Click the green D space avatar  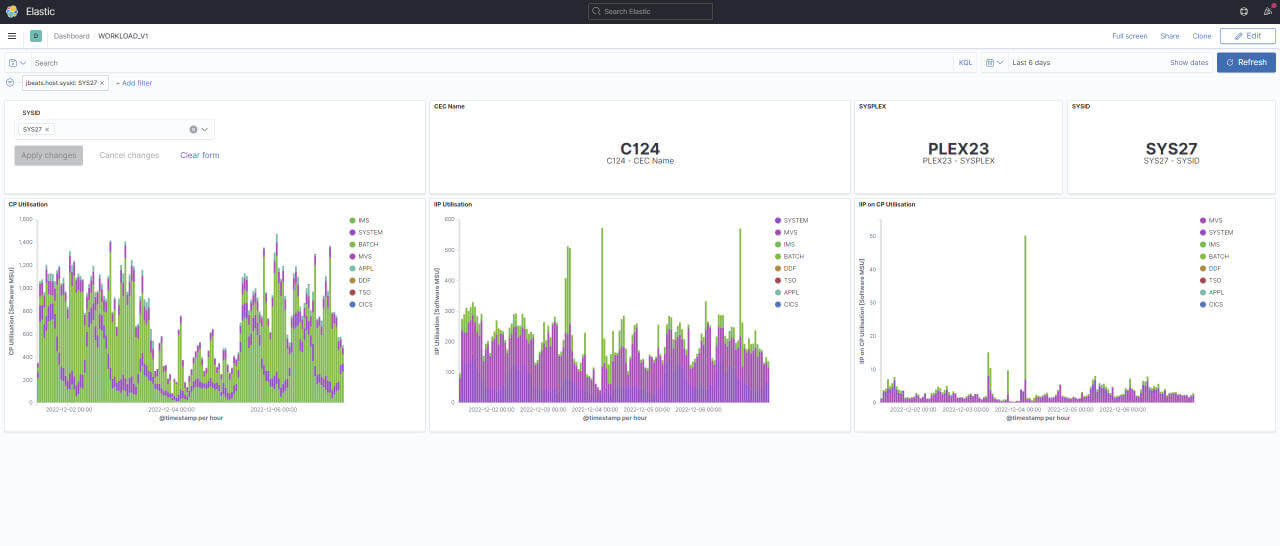pyautogui.click(x=36, y=36)
